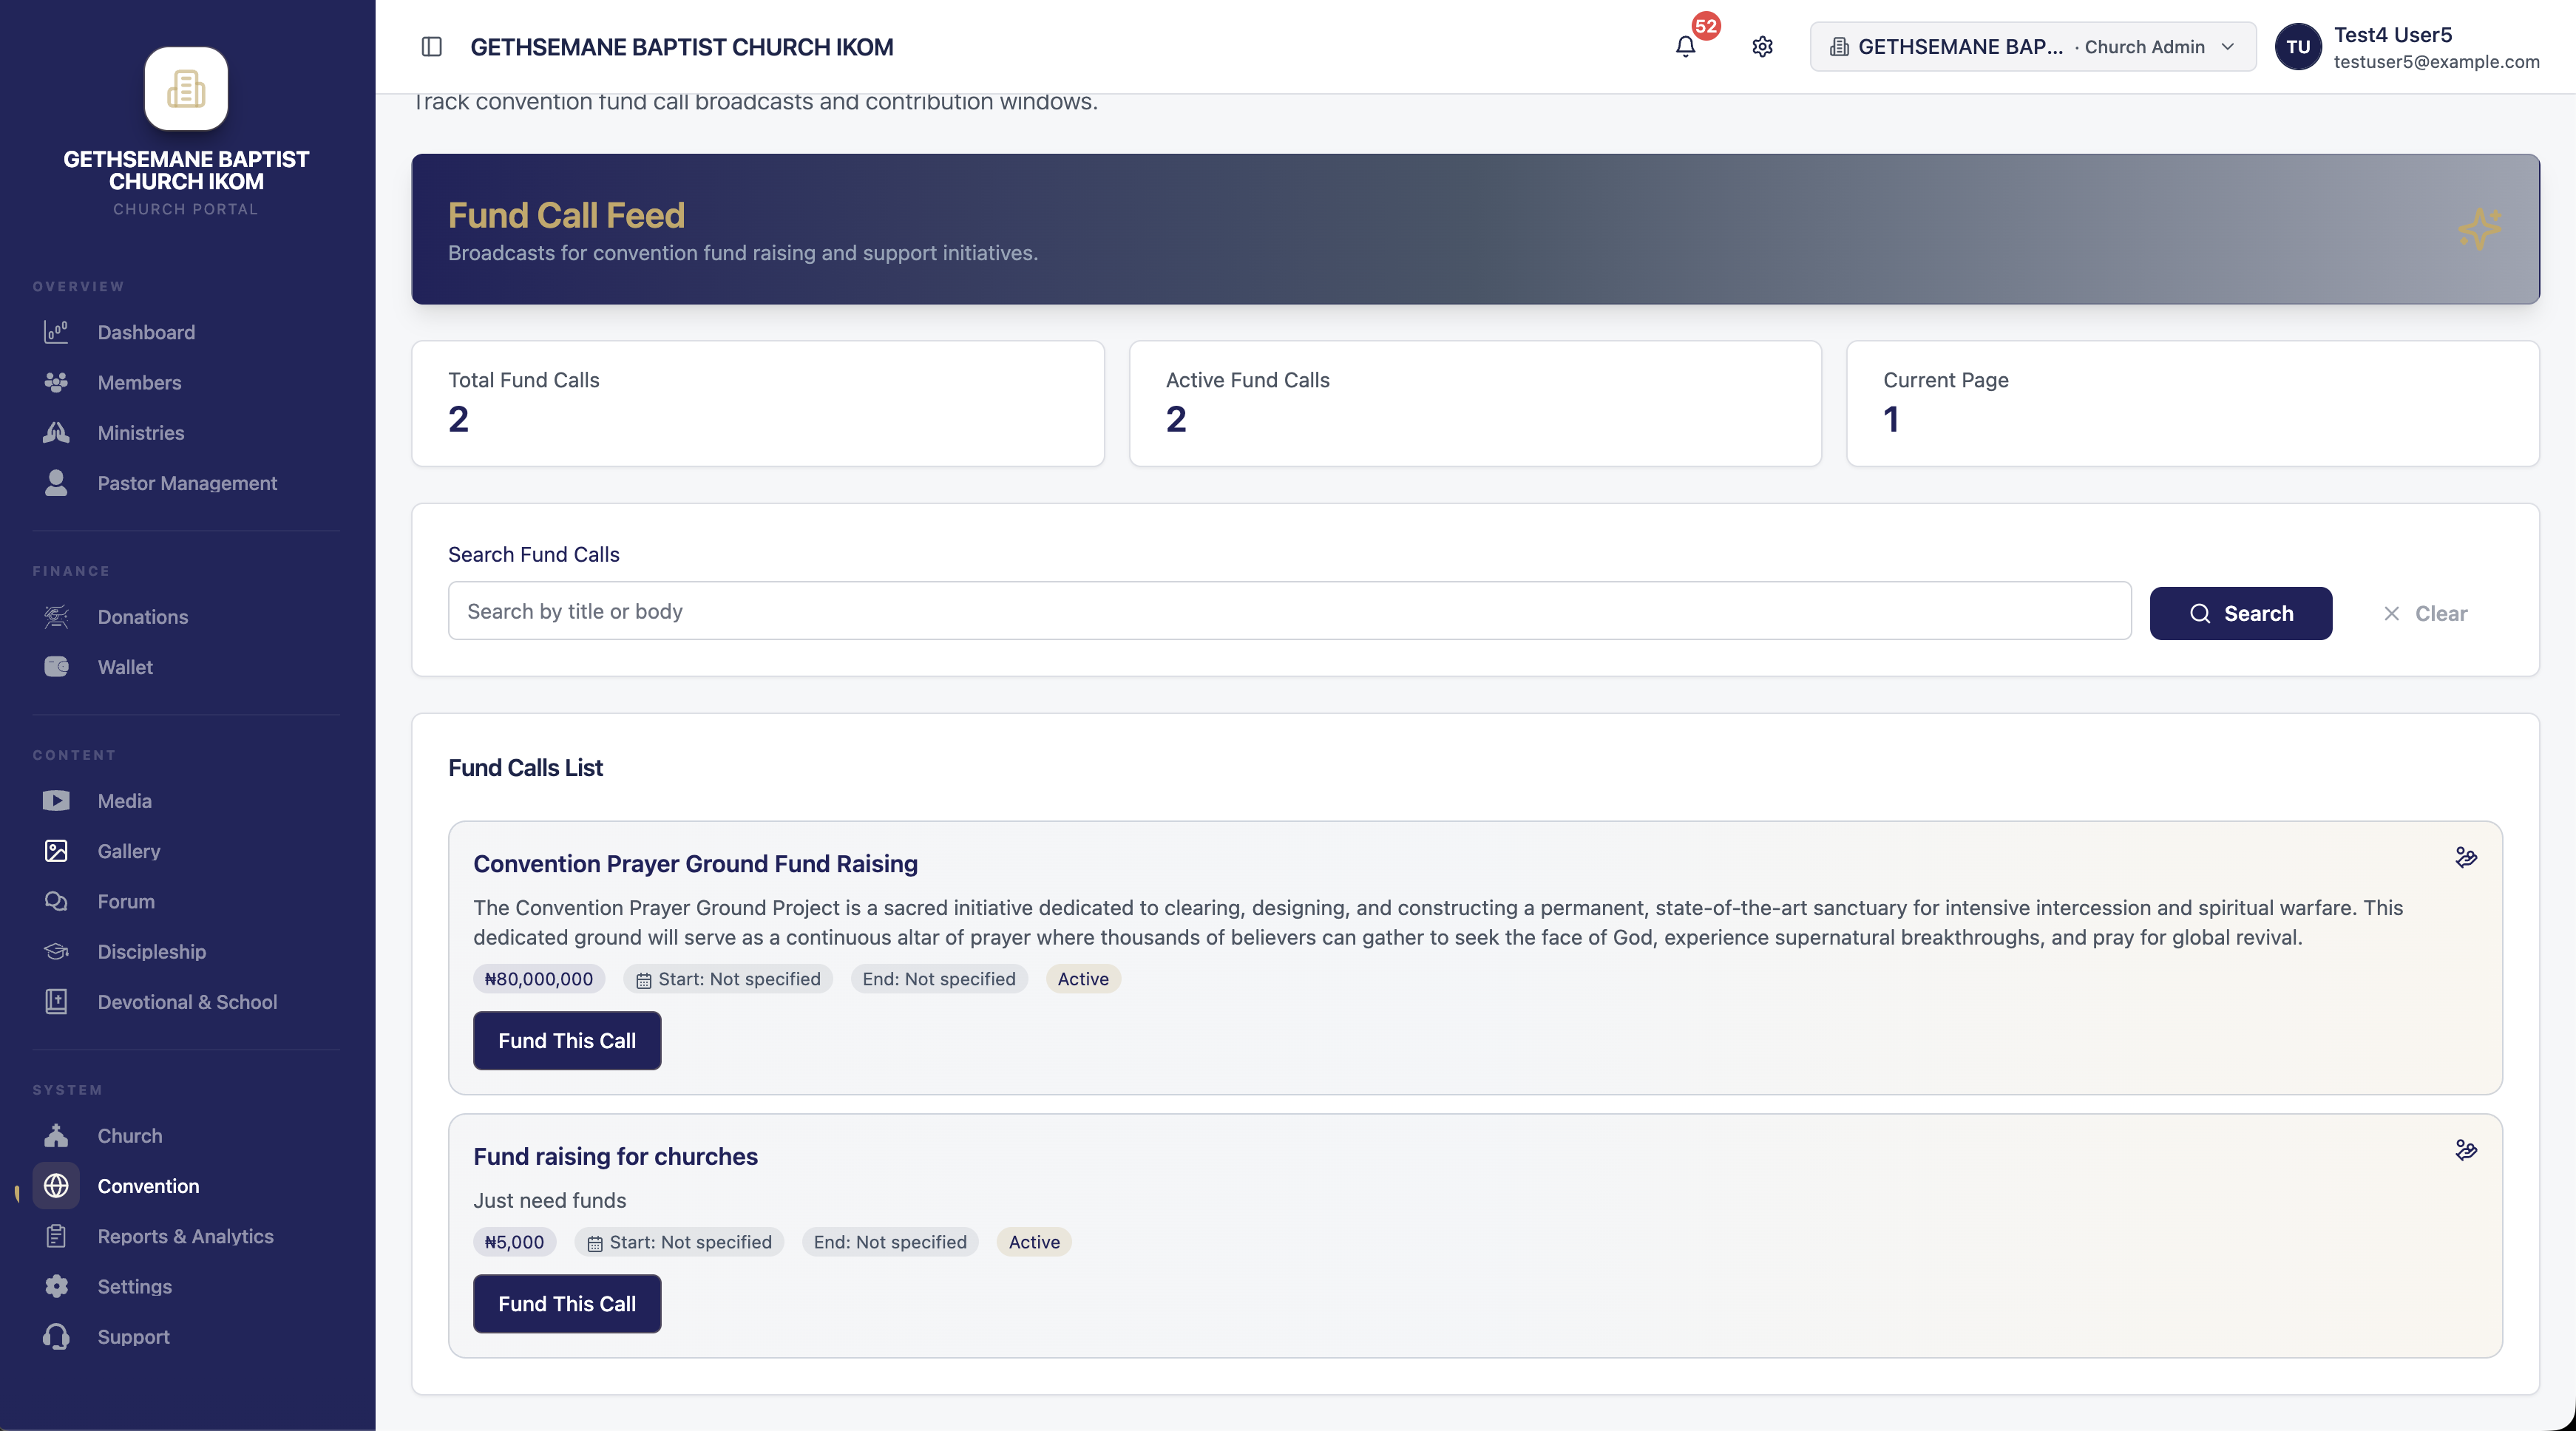
Task: Click the Discipleship graduation cap icon
Action: click(x=56, y=951)
